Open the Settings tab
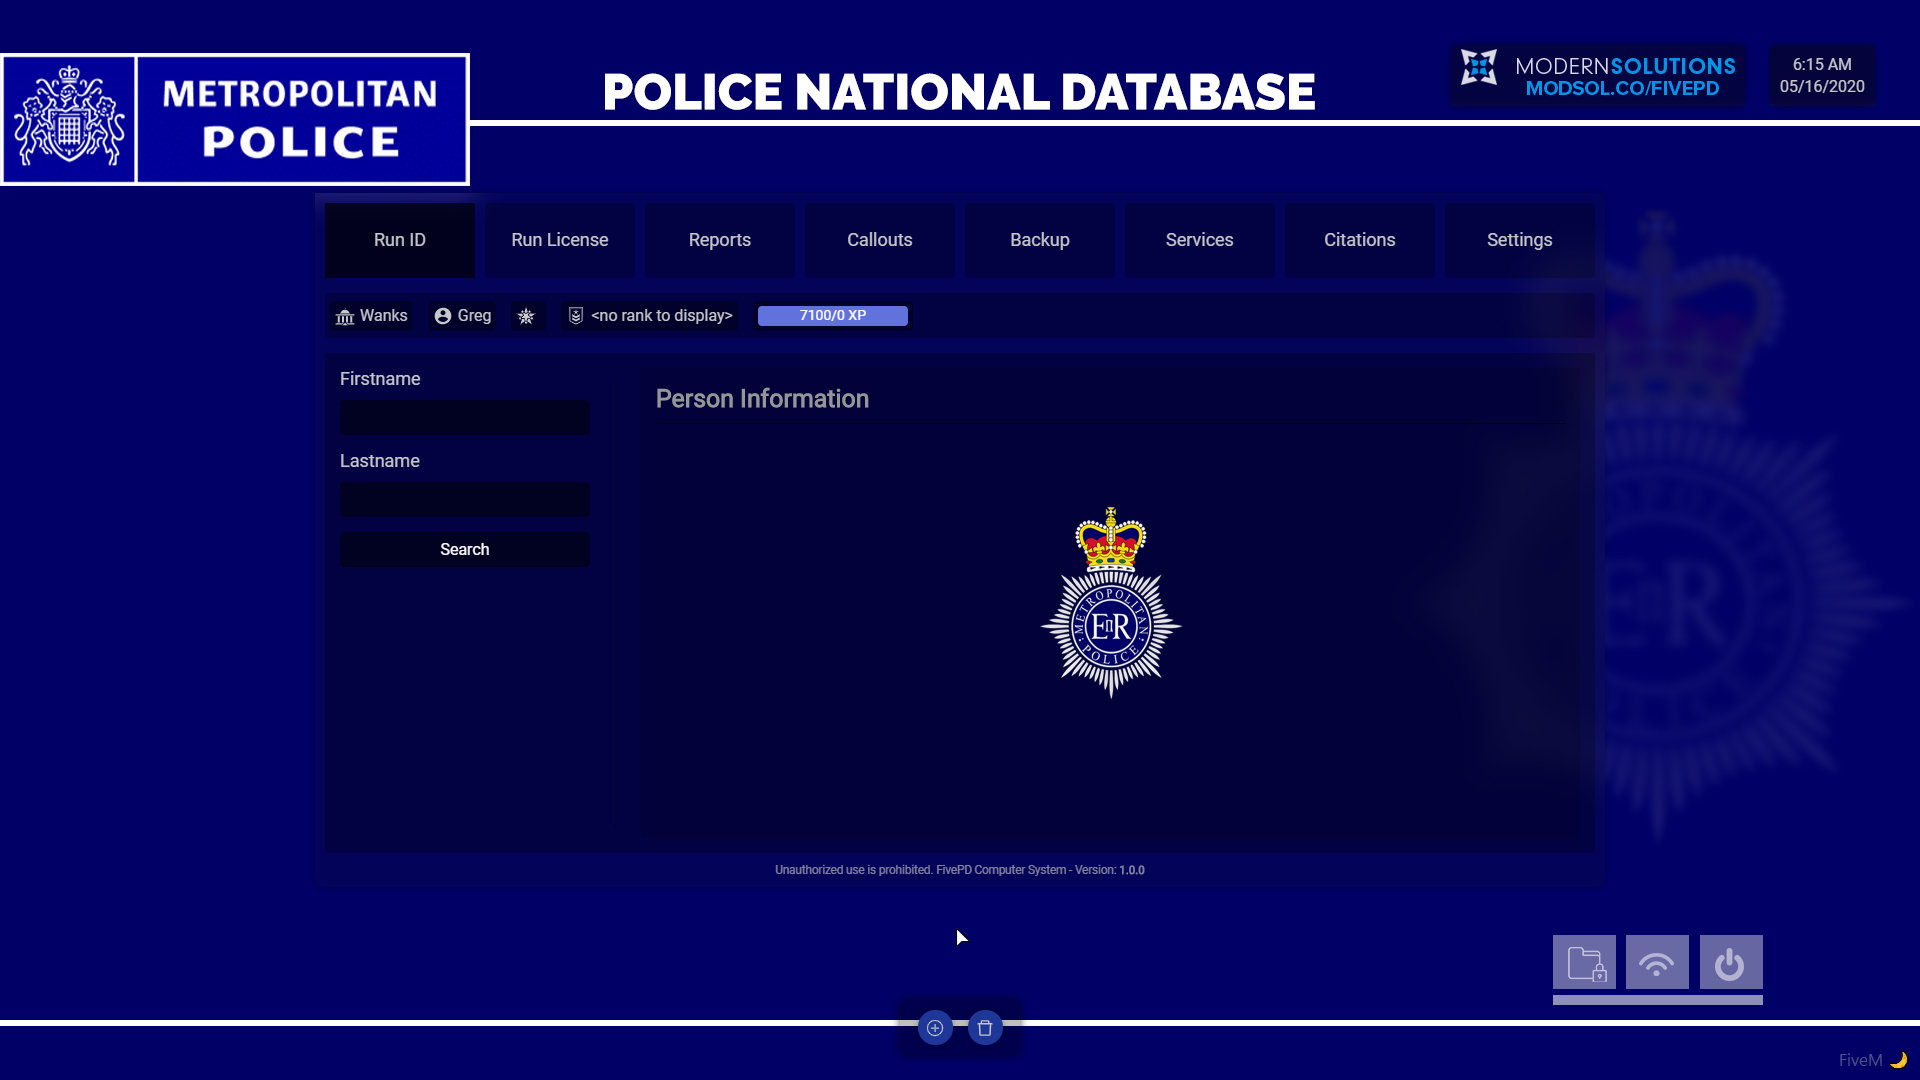The image size is (1920, 1080). click(1520, 240)
